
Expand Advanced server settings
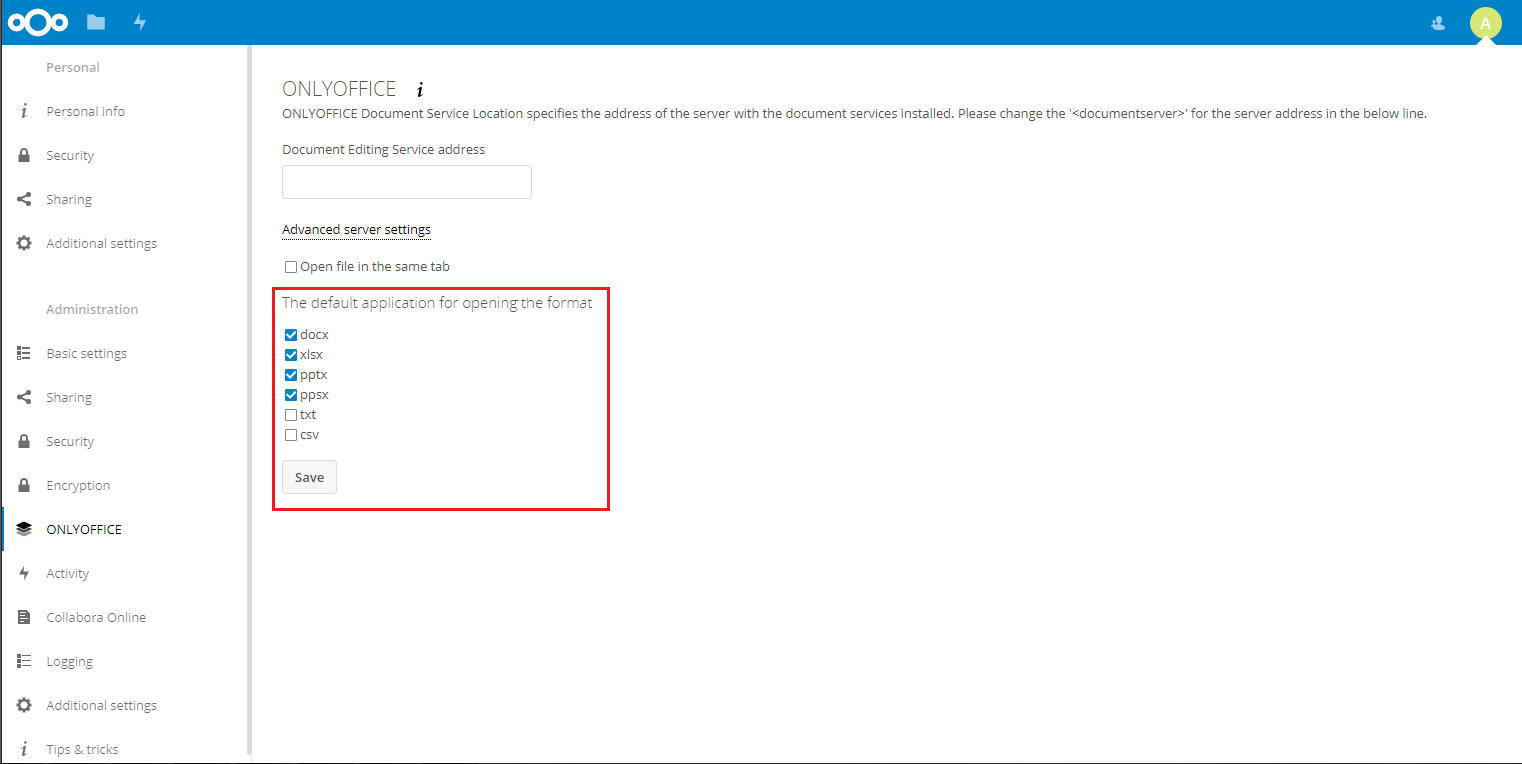356,229
